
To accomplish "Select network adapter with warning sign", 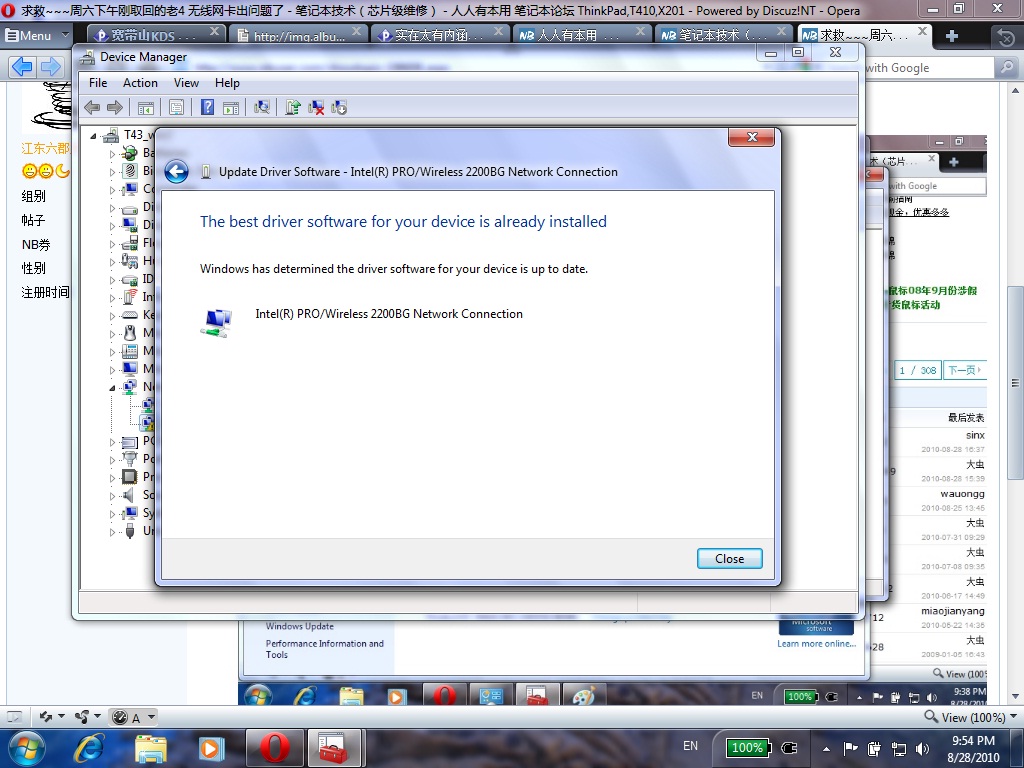I will pos(148,423).
